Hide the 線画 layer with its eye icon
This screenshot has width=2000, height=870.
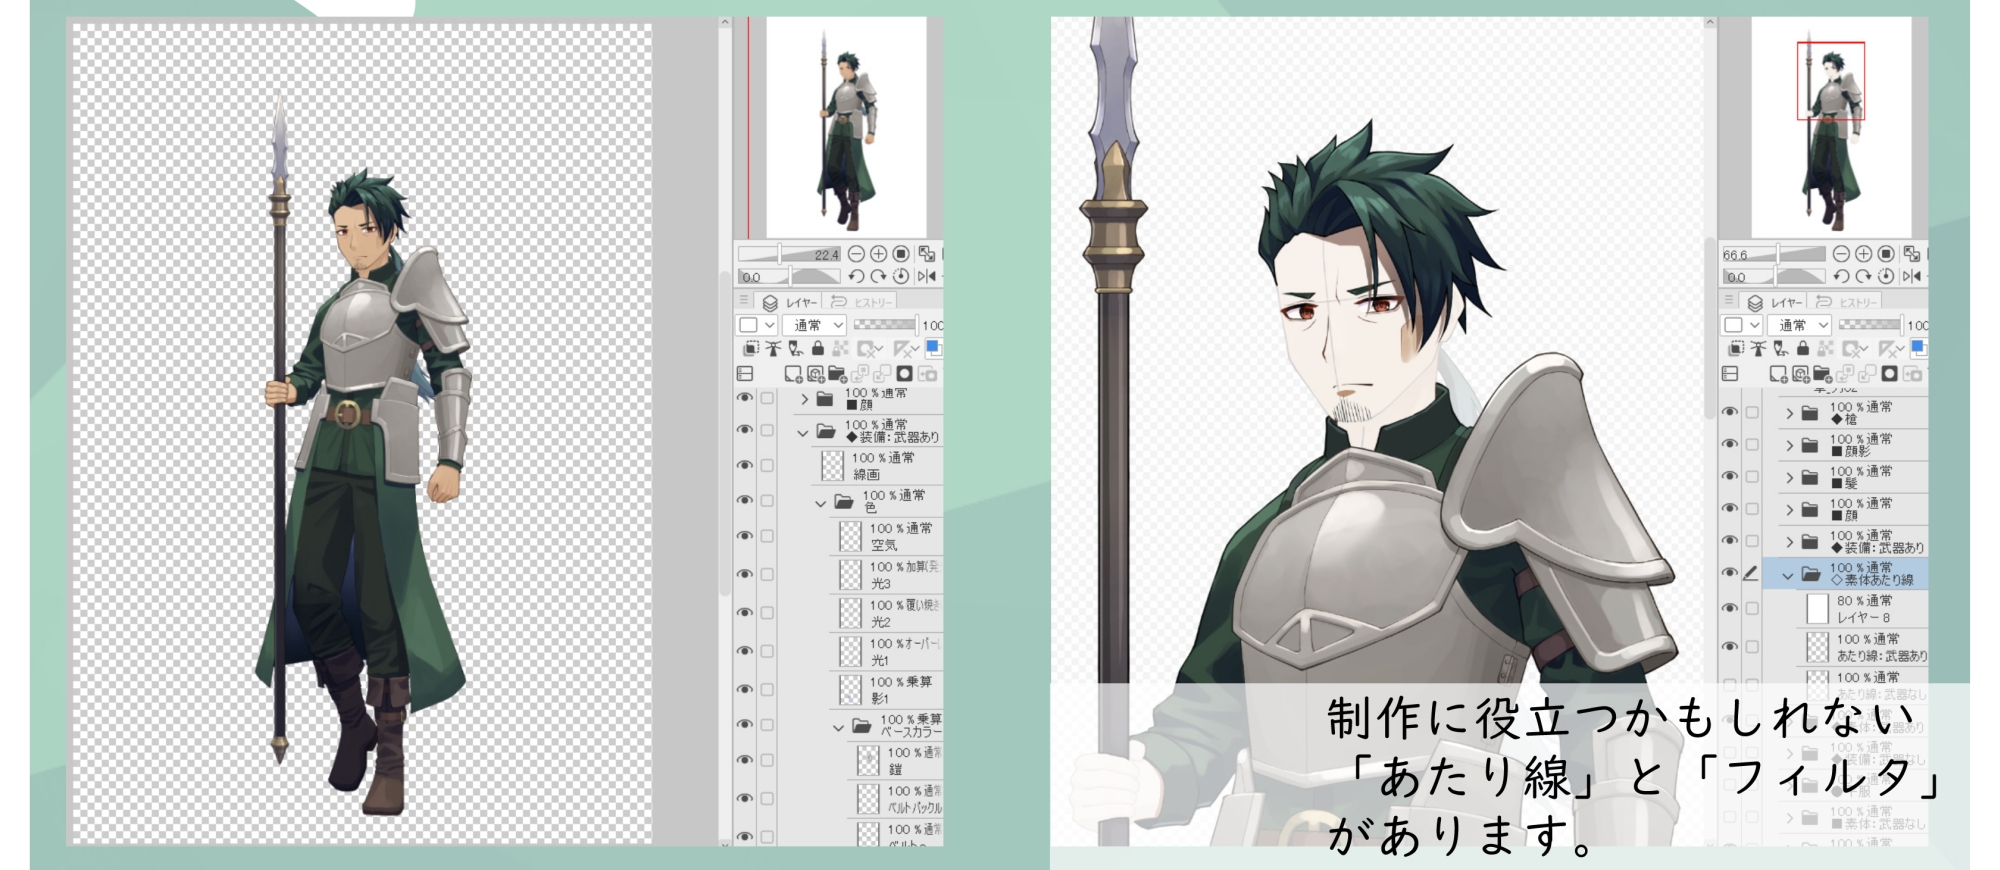click(745, 465)
